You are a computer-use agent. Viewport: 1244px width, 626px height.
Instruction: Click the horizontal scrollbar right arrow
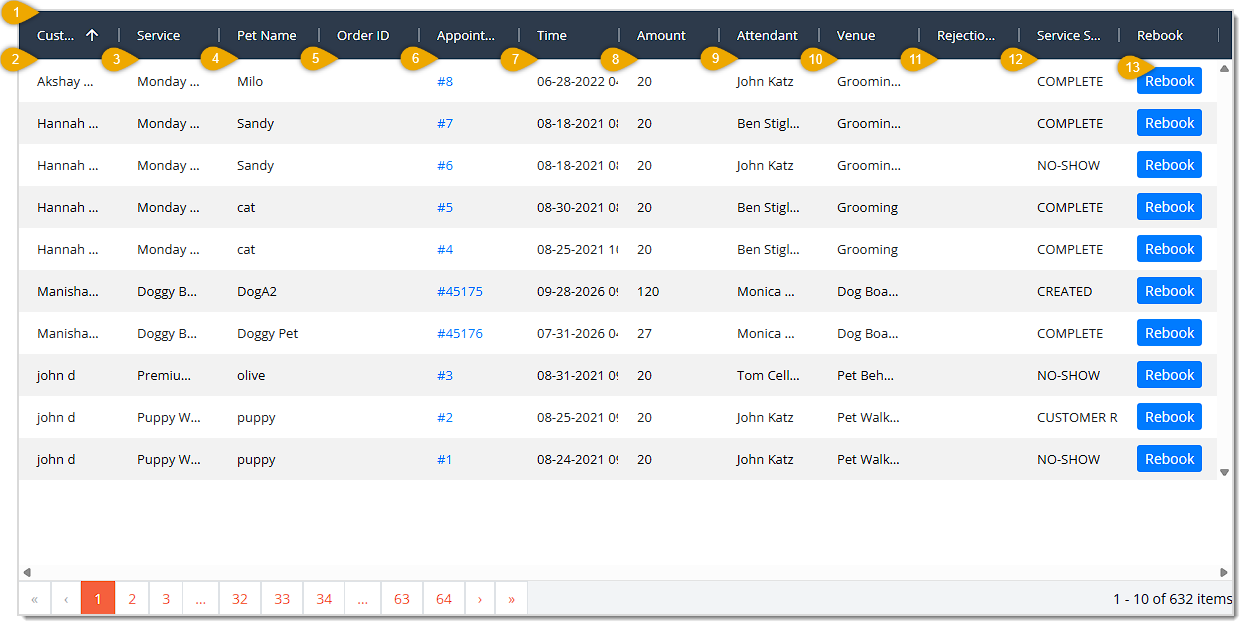click(1224, 572)
